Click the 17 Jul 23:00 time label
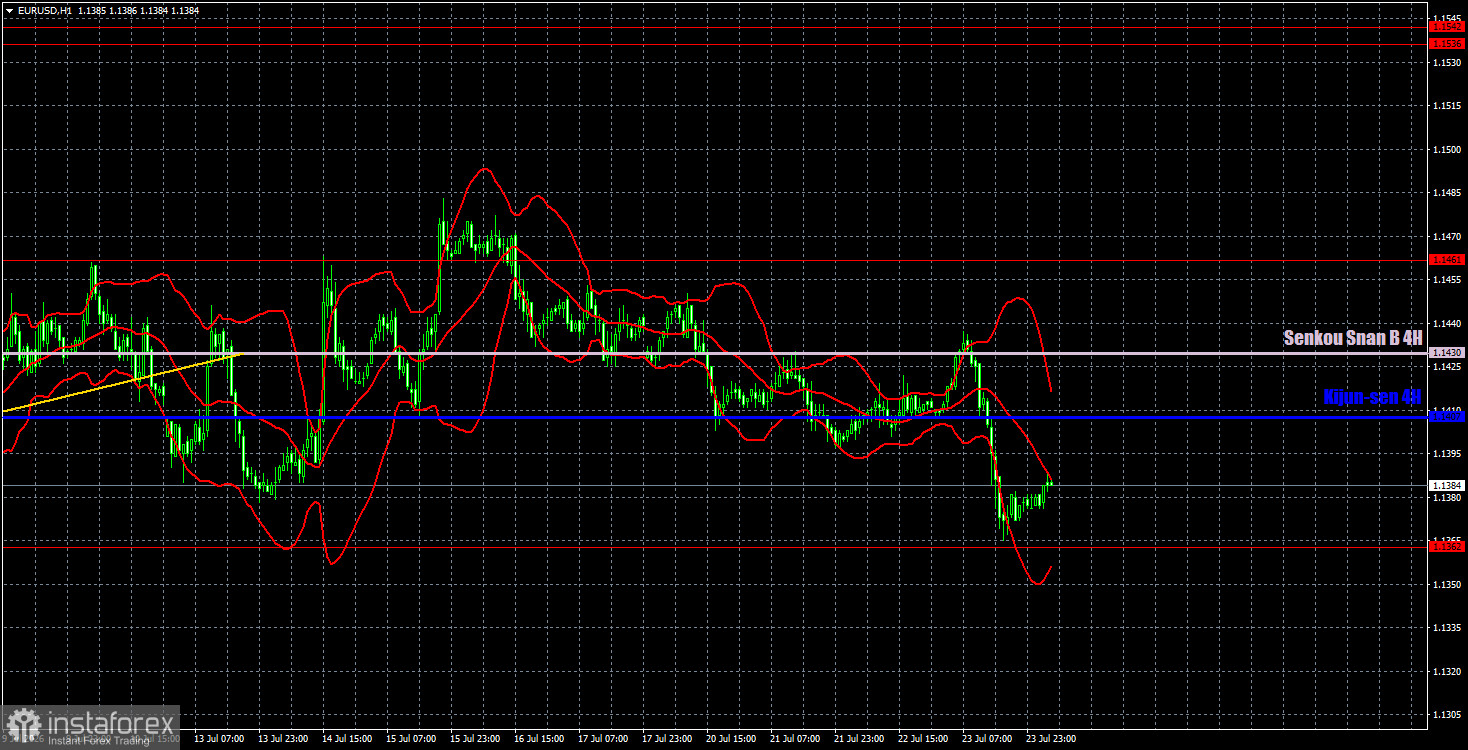Image resolution: width=1468 pixels, height=750 pixels. click(667, 739)
